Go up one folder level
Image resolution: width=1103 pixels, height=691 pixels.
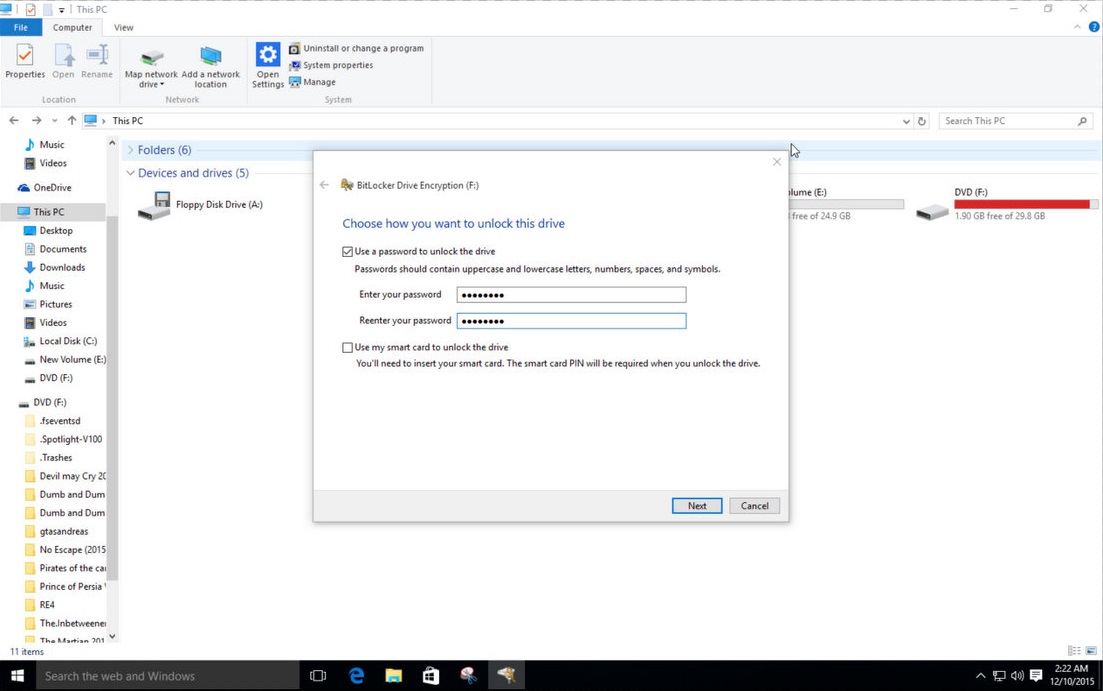(71, 120)
